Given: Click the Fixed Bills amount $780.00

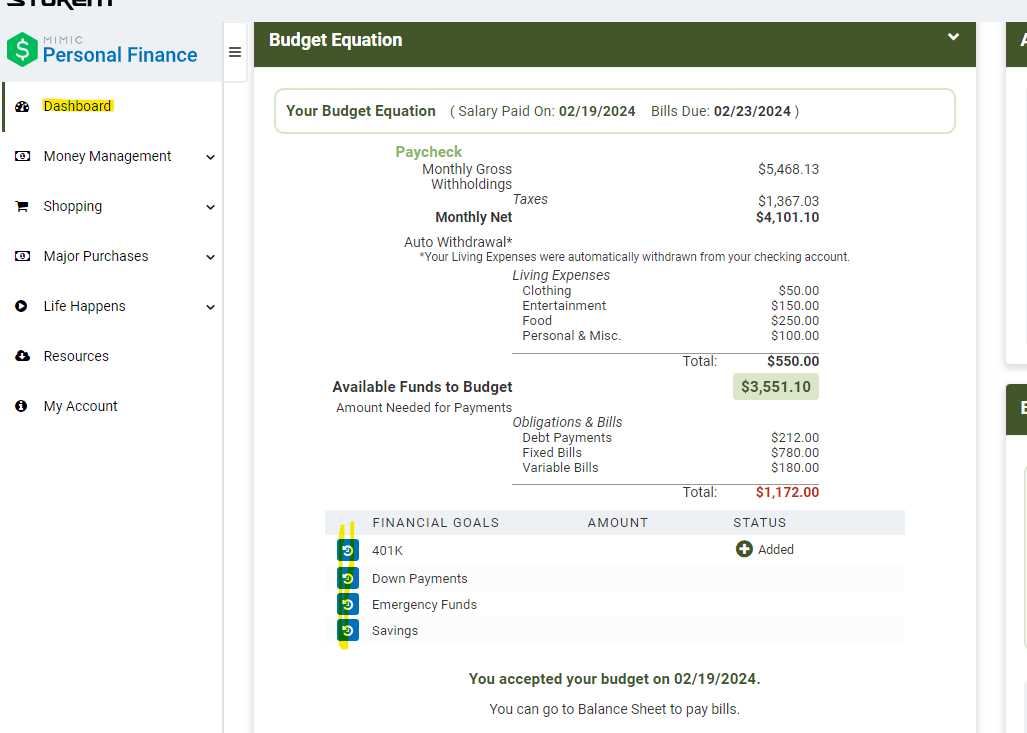Looking at the screenshot, I should [795, 453].
